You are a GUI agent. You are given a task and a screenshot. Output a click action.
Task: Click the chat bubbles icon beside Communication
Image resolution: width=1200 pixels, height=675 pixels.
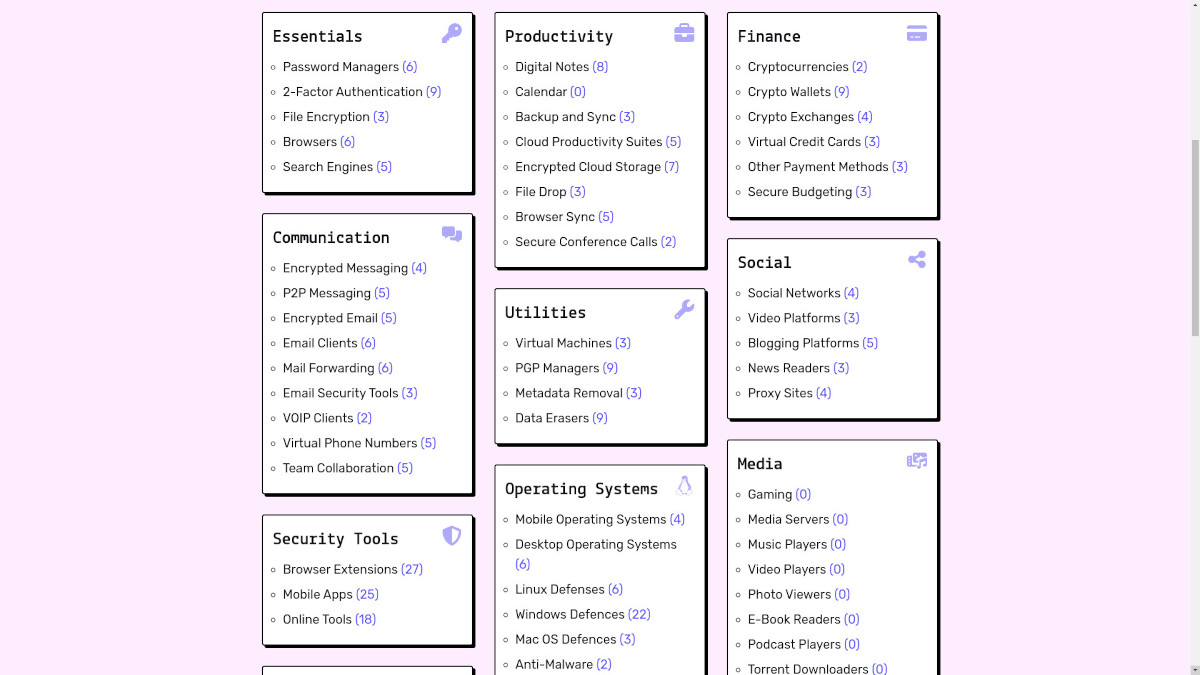tap(452, 235)
